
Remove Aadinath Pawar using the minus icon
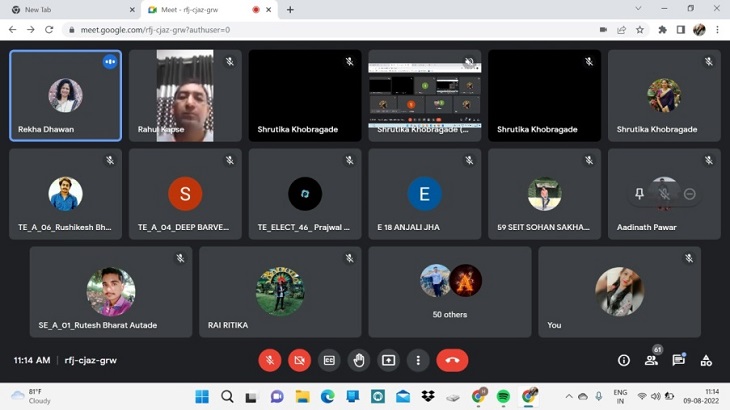[689, 194]
